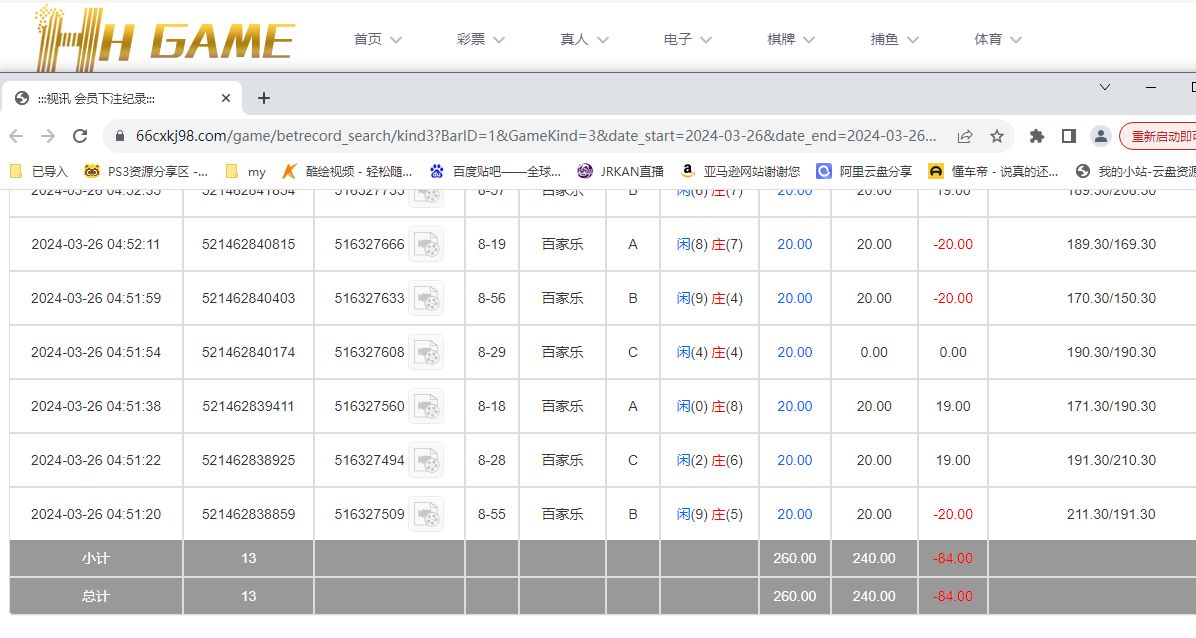Open the user profile avatar icon
Screen dimensions: 1196x638
click(1100, 136)
